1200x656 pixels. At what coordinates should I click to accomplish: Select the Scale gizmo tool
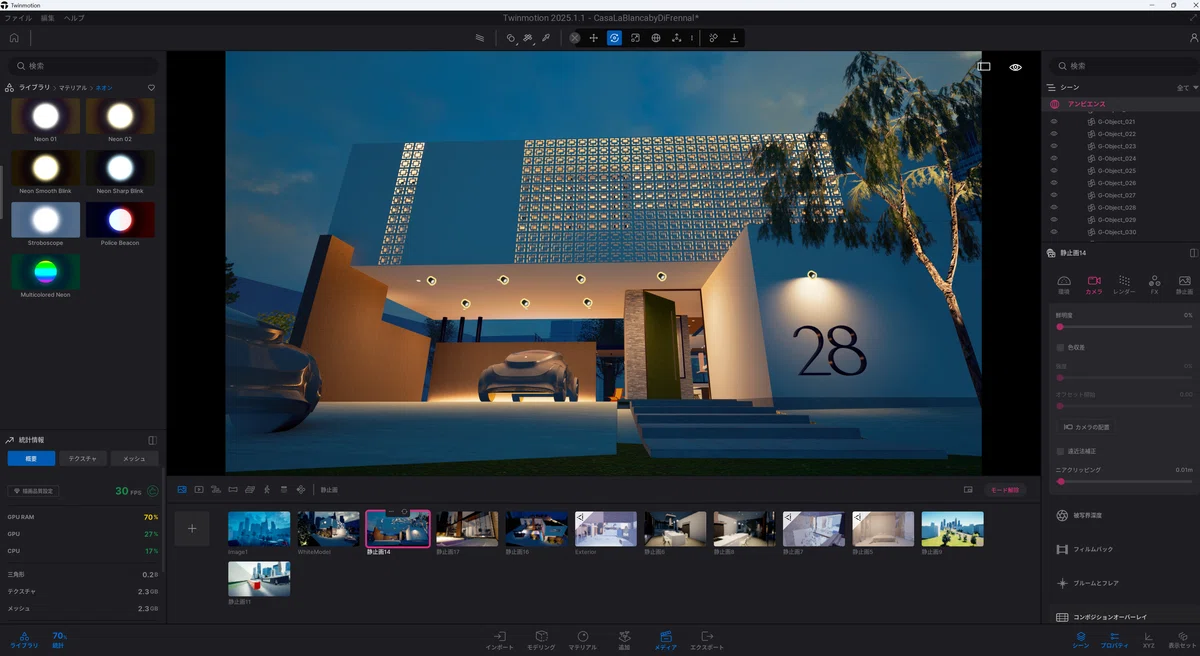(635, 38)
